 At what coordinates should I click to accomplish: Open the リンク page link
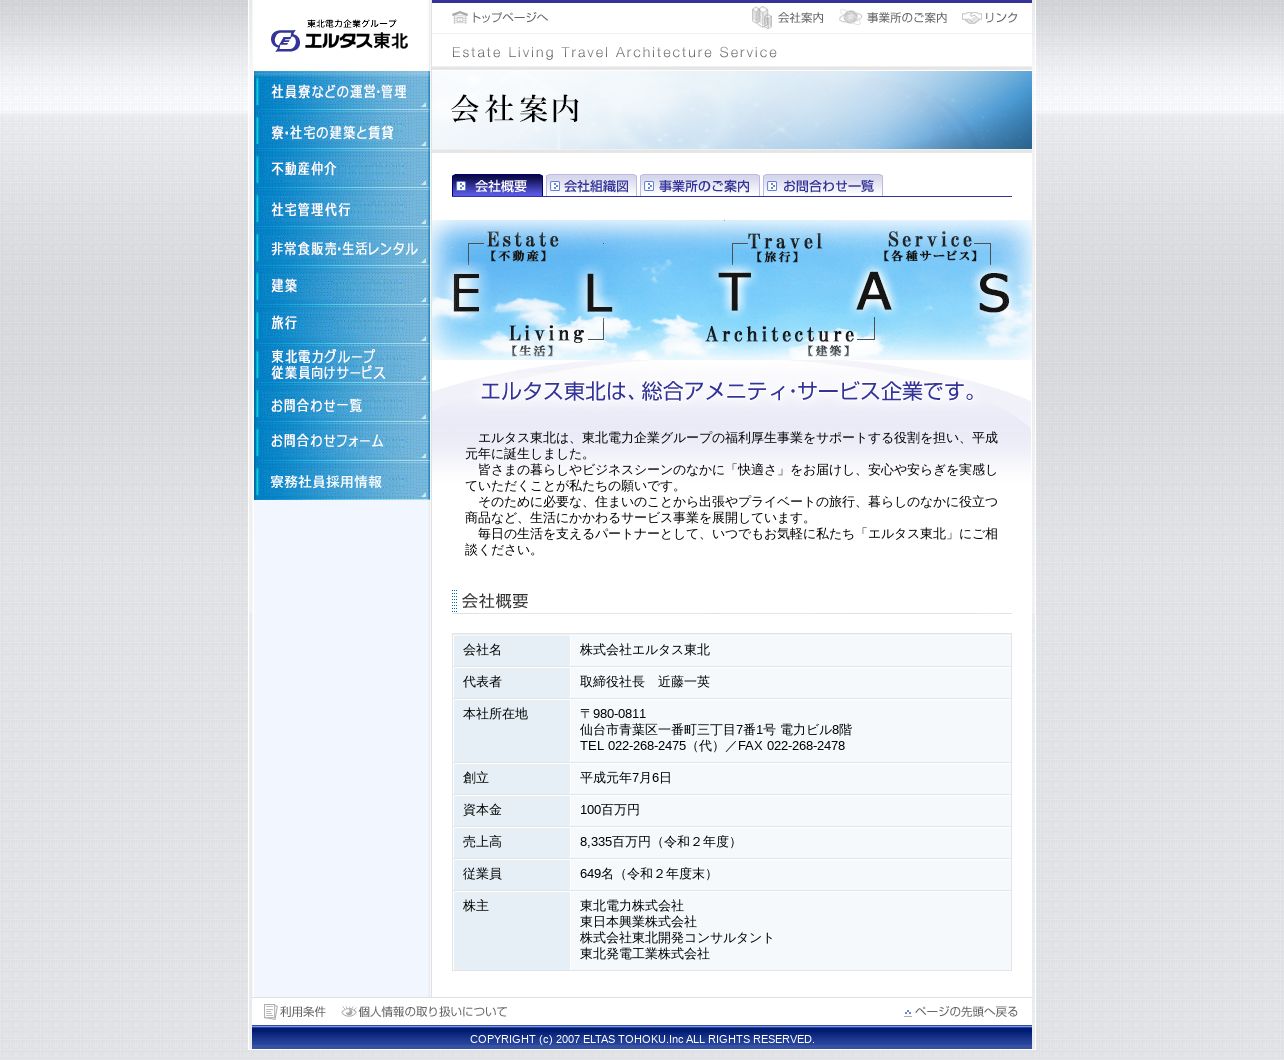(1001, 18)
